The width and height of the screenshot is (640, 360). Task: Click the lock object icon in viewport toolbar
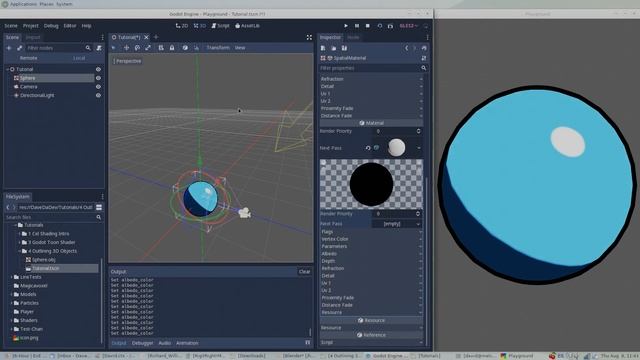point(172,48)
